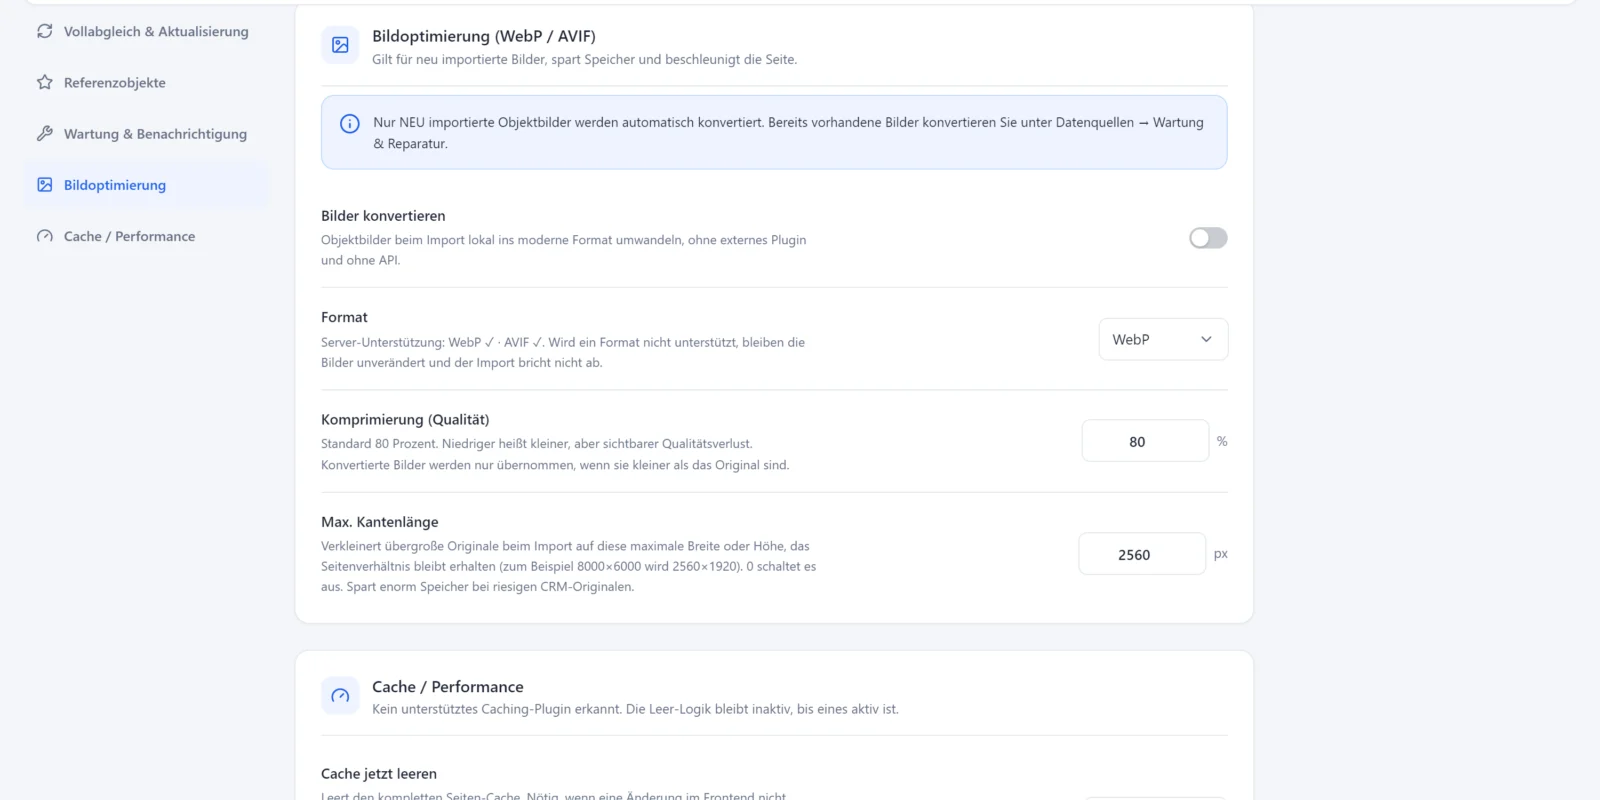Click the refresh icon beside Vollabgleich & Aktualisierung

coord(44,31)
